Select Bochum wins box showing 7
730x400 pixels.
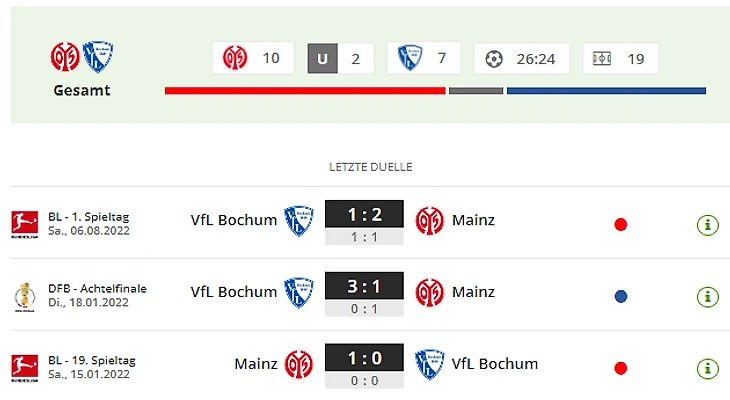point(423,58)
